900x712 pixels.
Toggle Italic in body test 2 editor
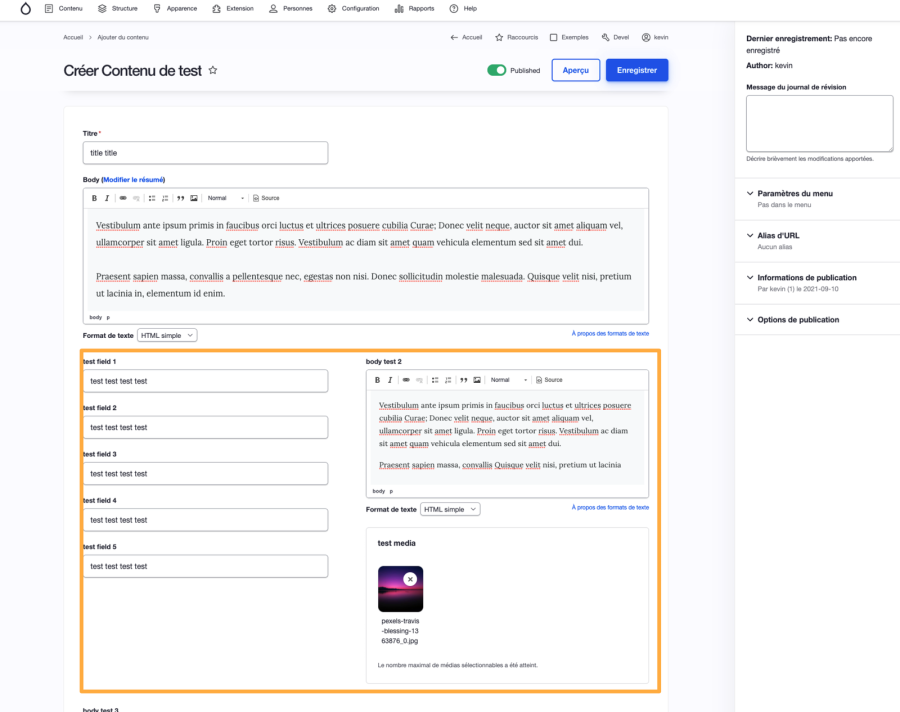tap(390, 380)
